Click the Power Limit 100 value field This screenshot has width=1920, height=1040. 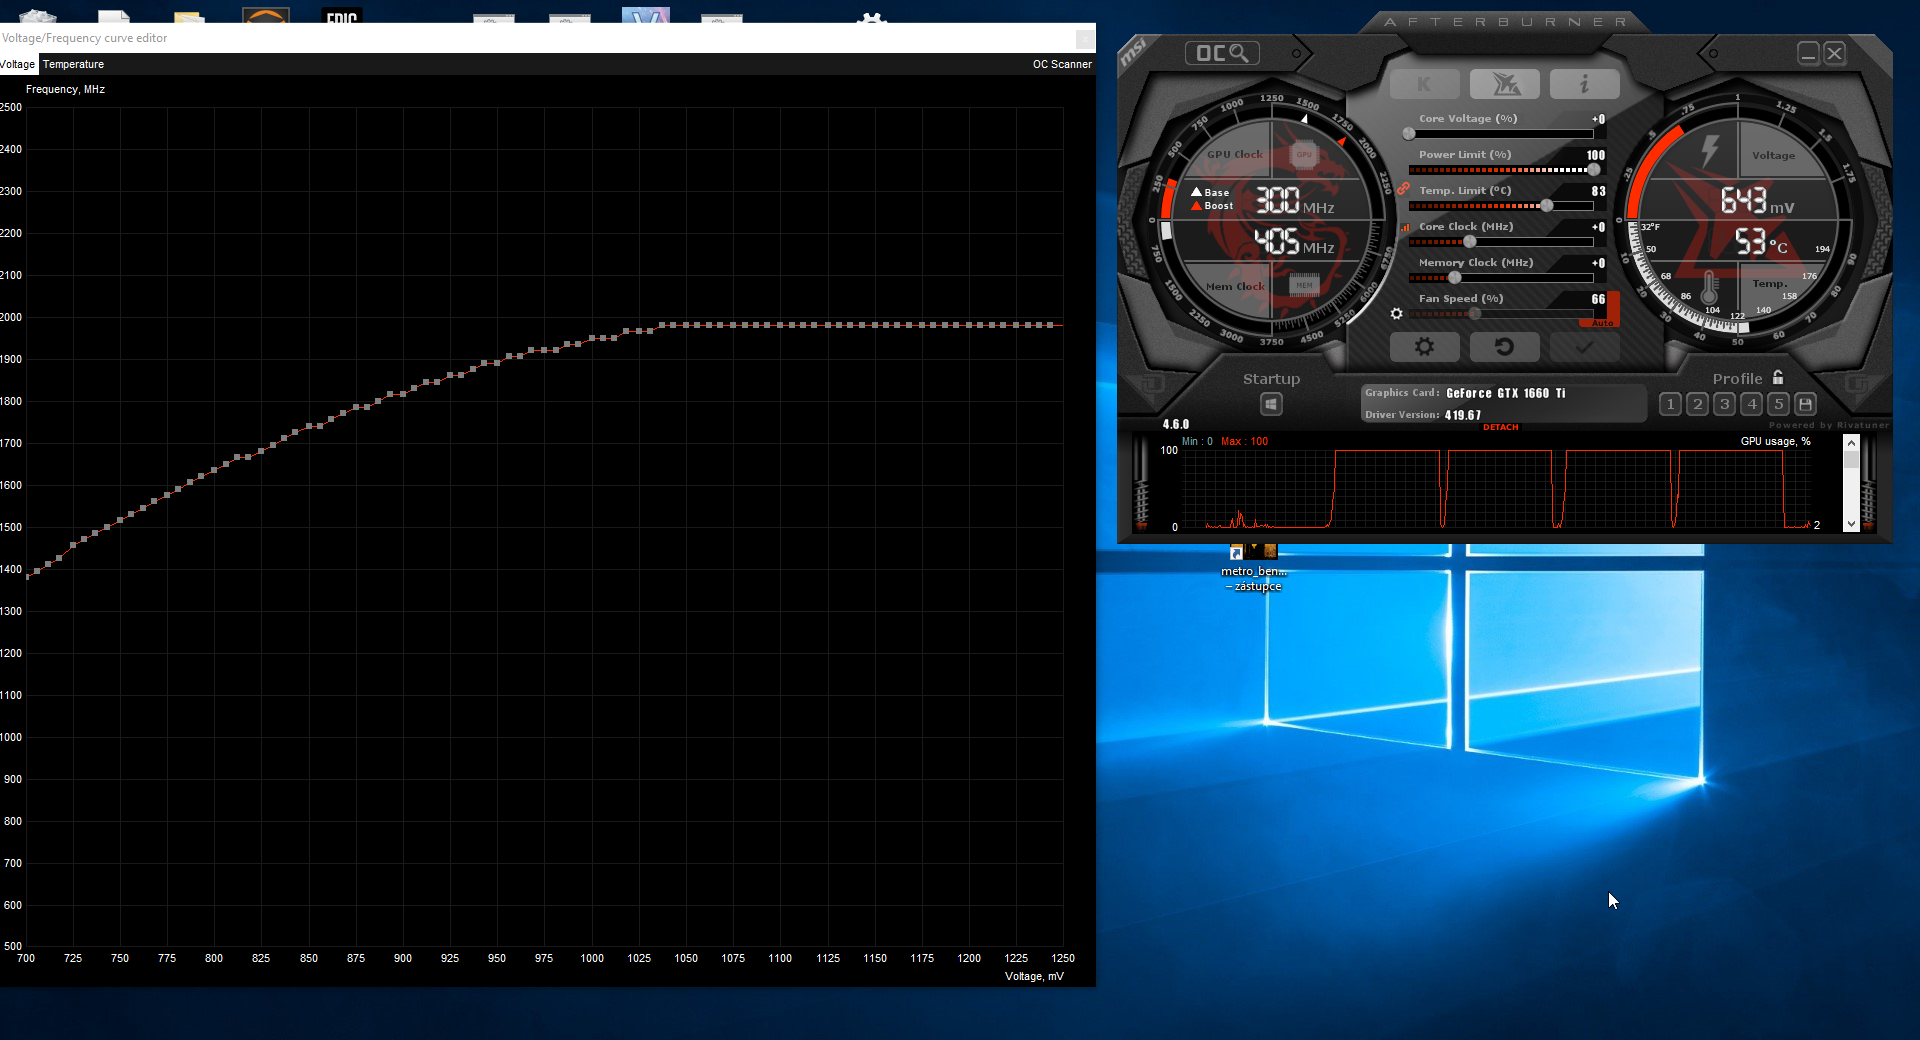click(1596, 155)
